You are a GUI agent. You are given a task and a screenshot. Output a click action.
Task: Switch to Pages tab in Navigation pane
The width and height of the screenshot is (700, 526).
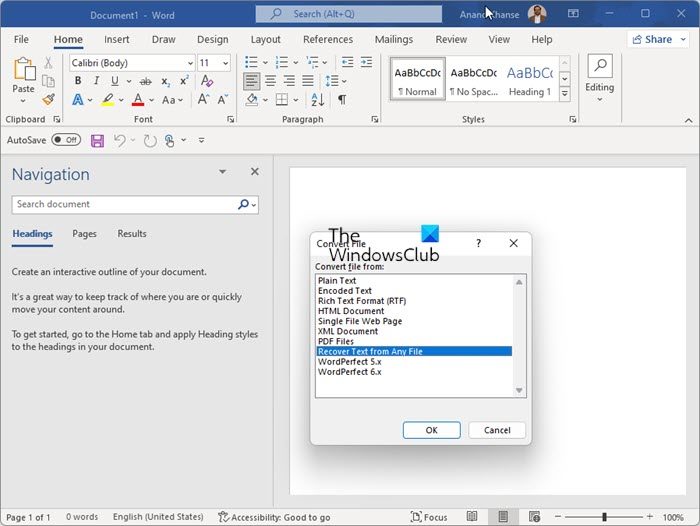click(x=84, y=234)
